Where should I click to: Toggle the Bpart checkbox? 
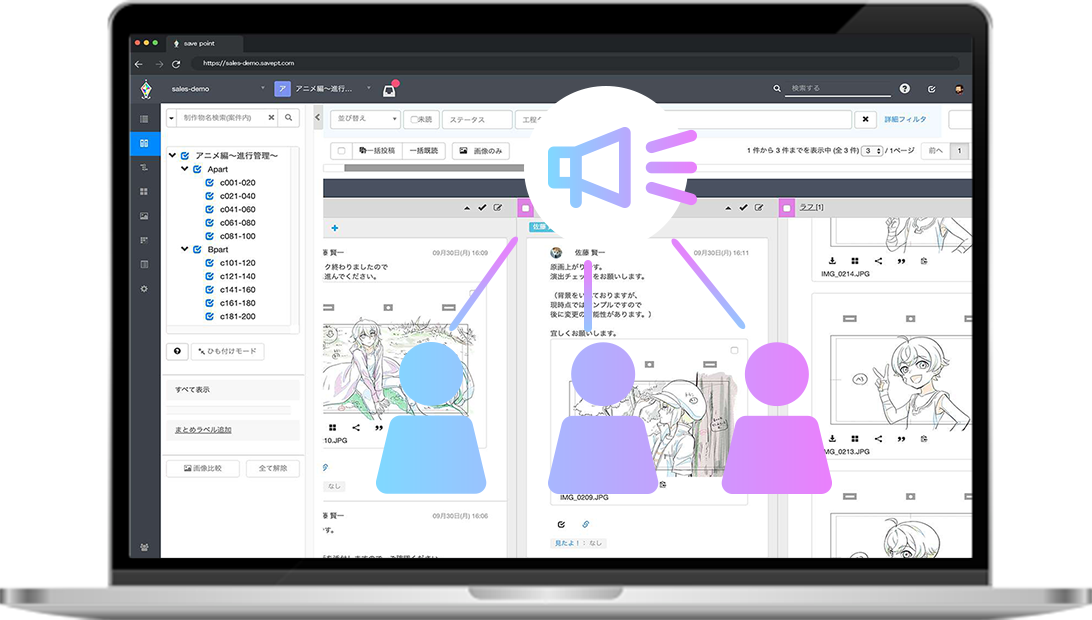[x=198, y=249]
